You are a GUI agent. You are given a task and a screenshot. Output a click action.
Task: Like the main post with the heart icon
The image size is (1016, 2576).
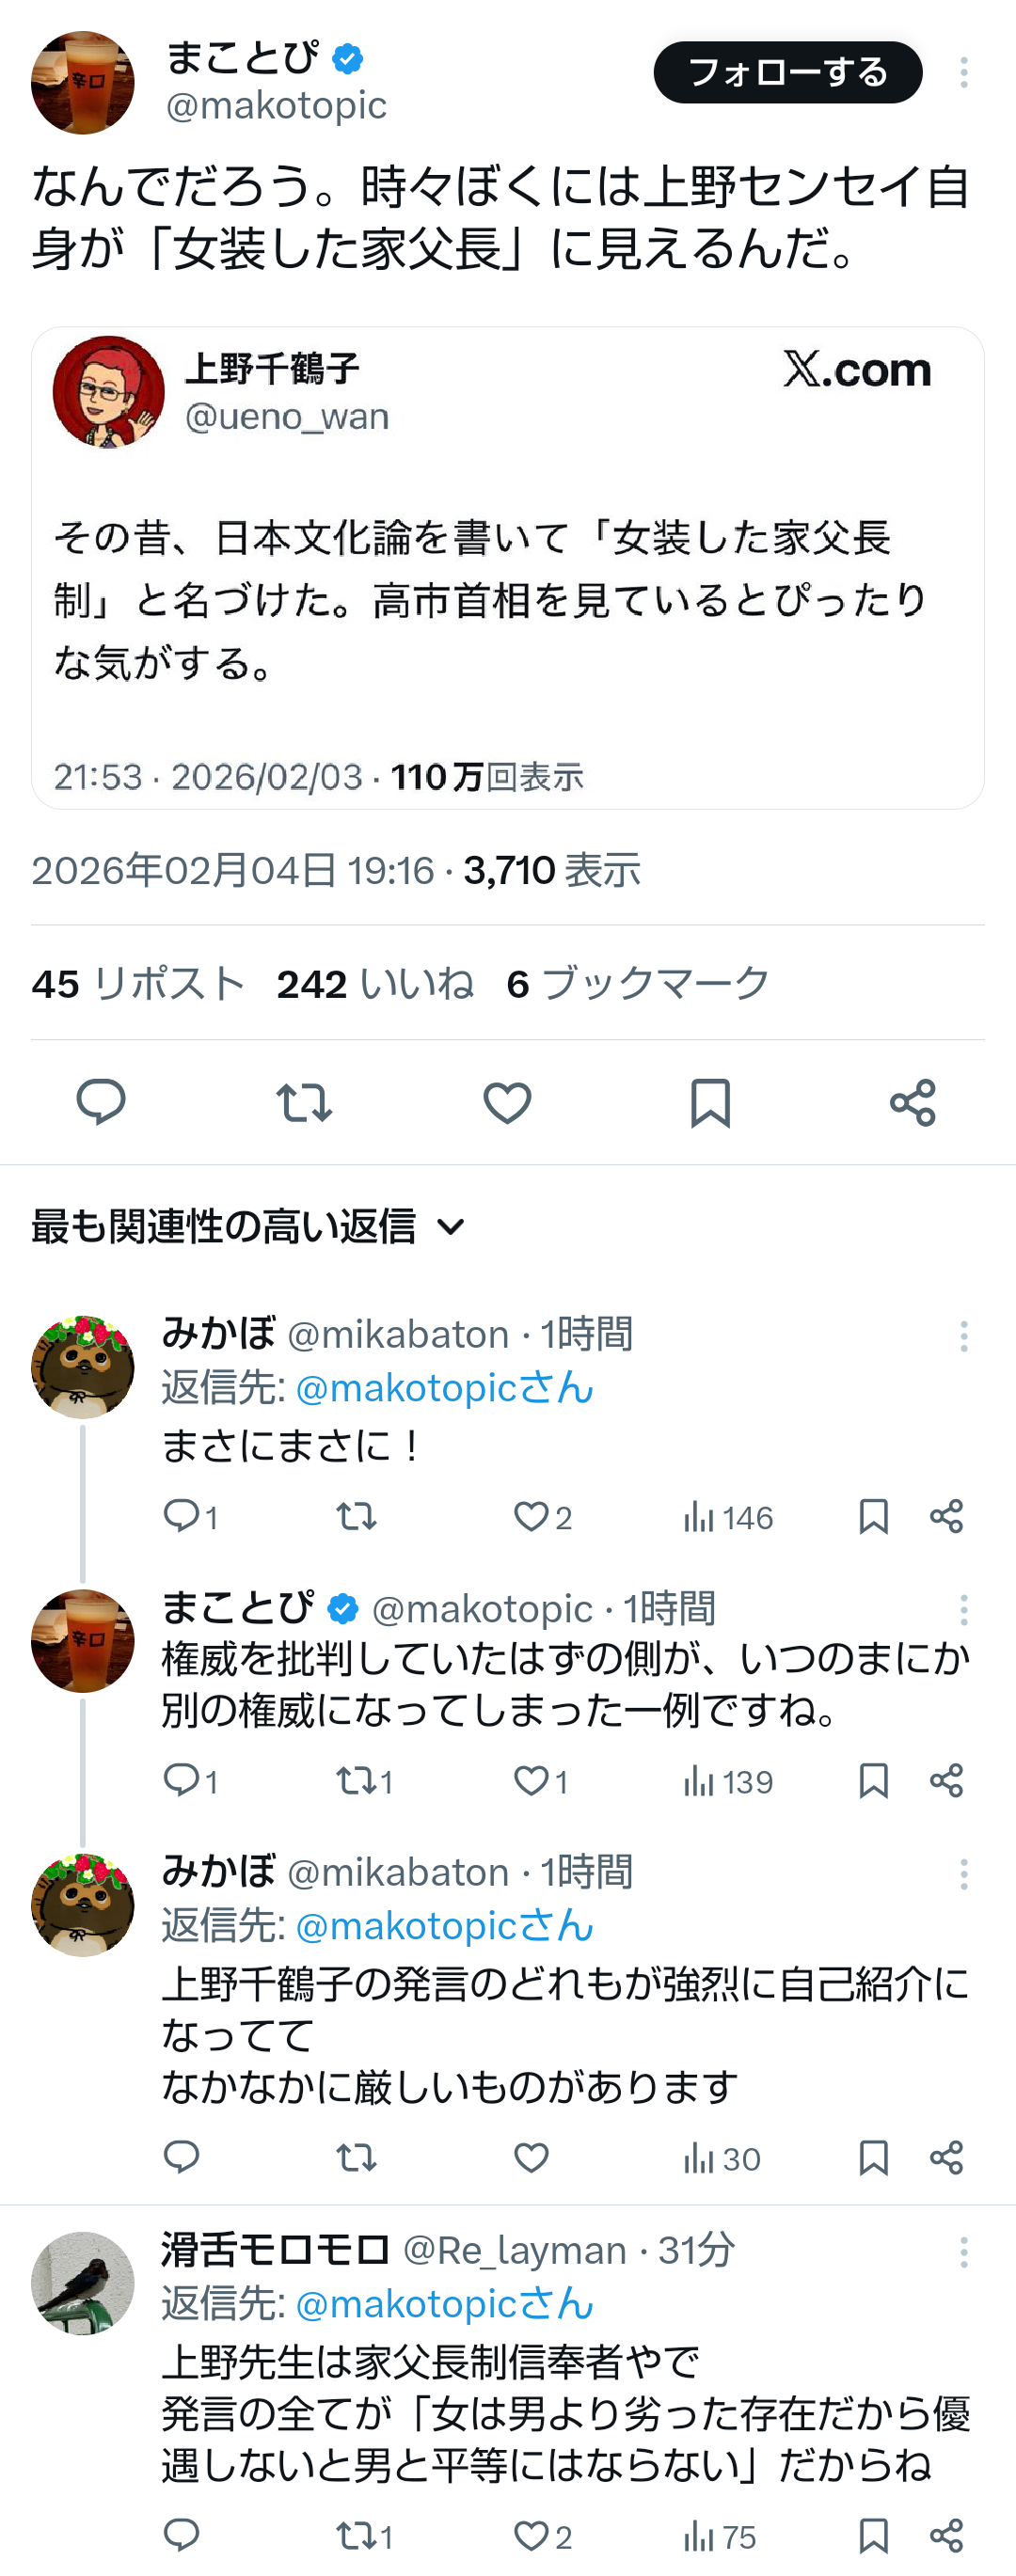507,1102
